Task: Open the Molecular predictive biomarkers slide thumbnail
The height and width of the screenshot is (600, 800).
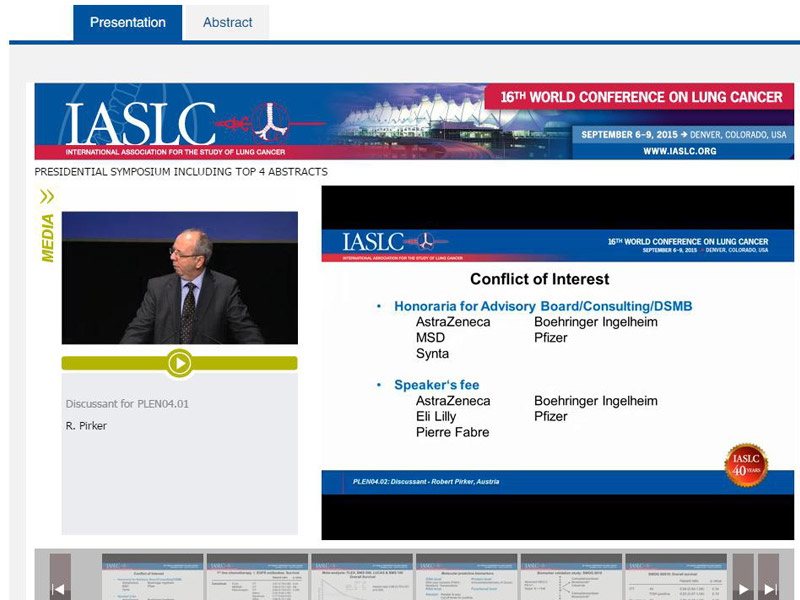Action: click(466, 577)
